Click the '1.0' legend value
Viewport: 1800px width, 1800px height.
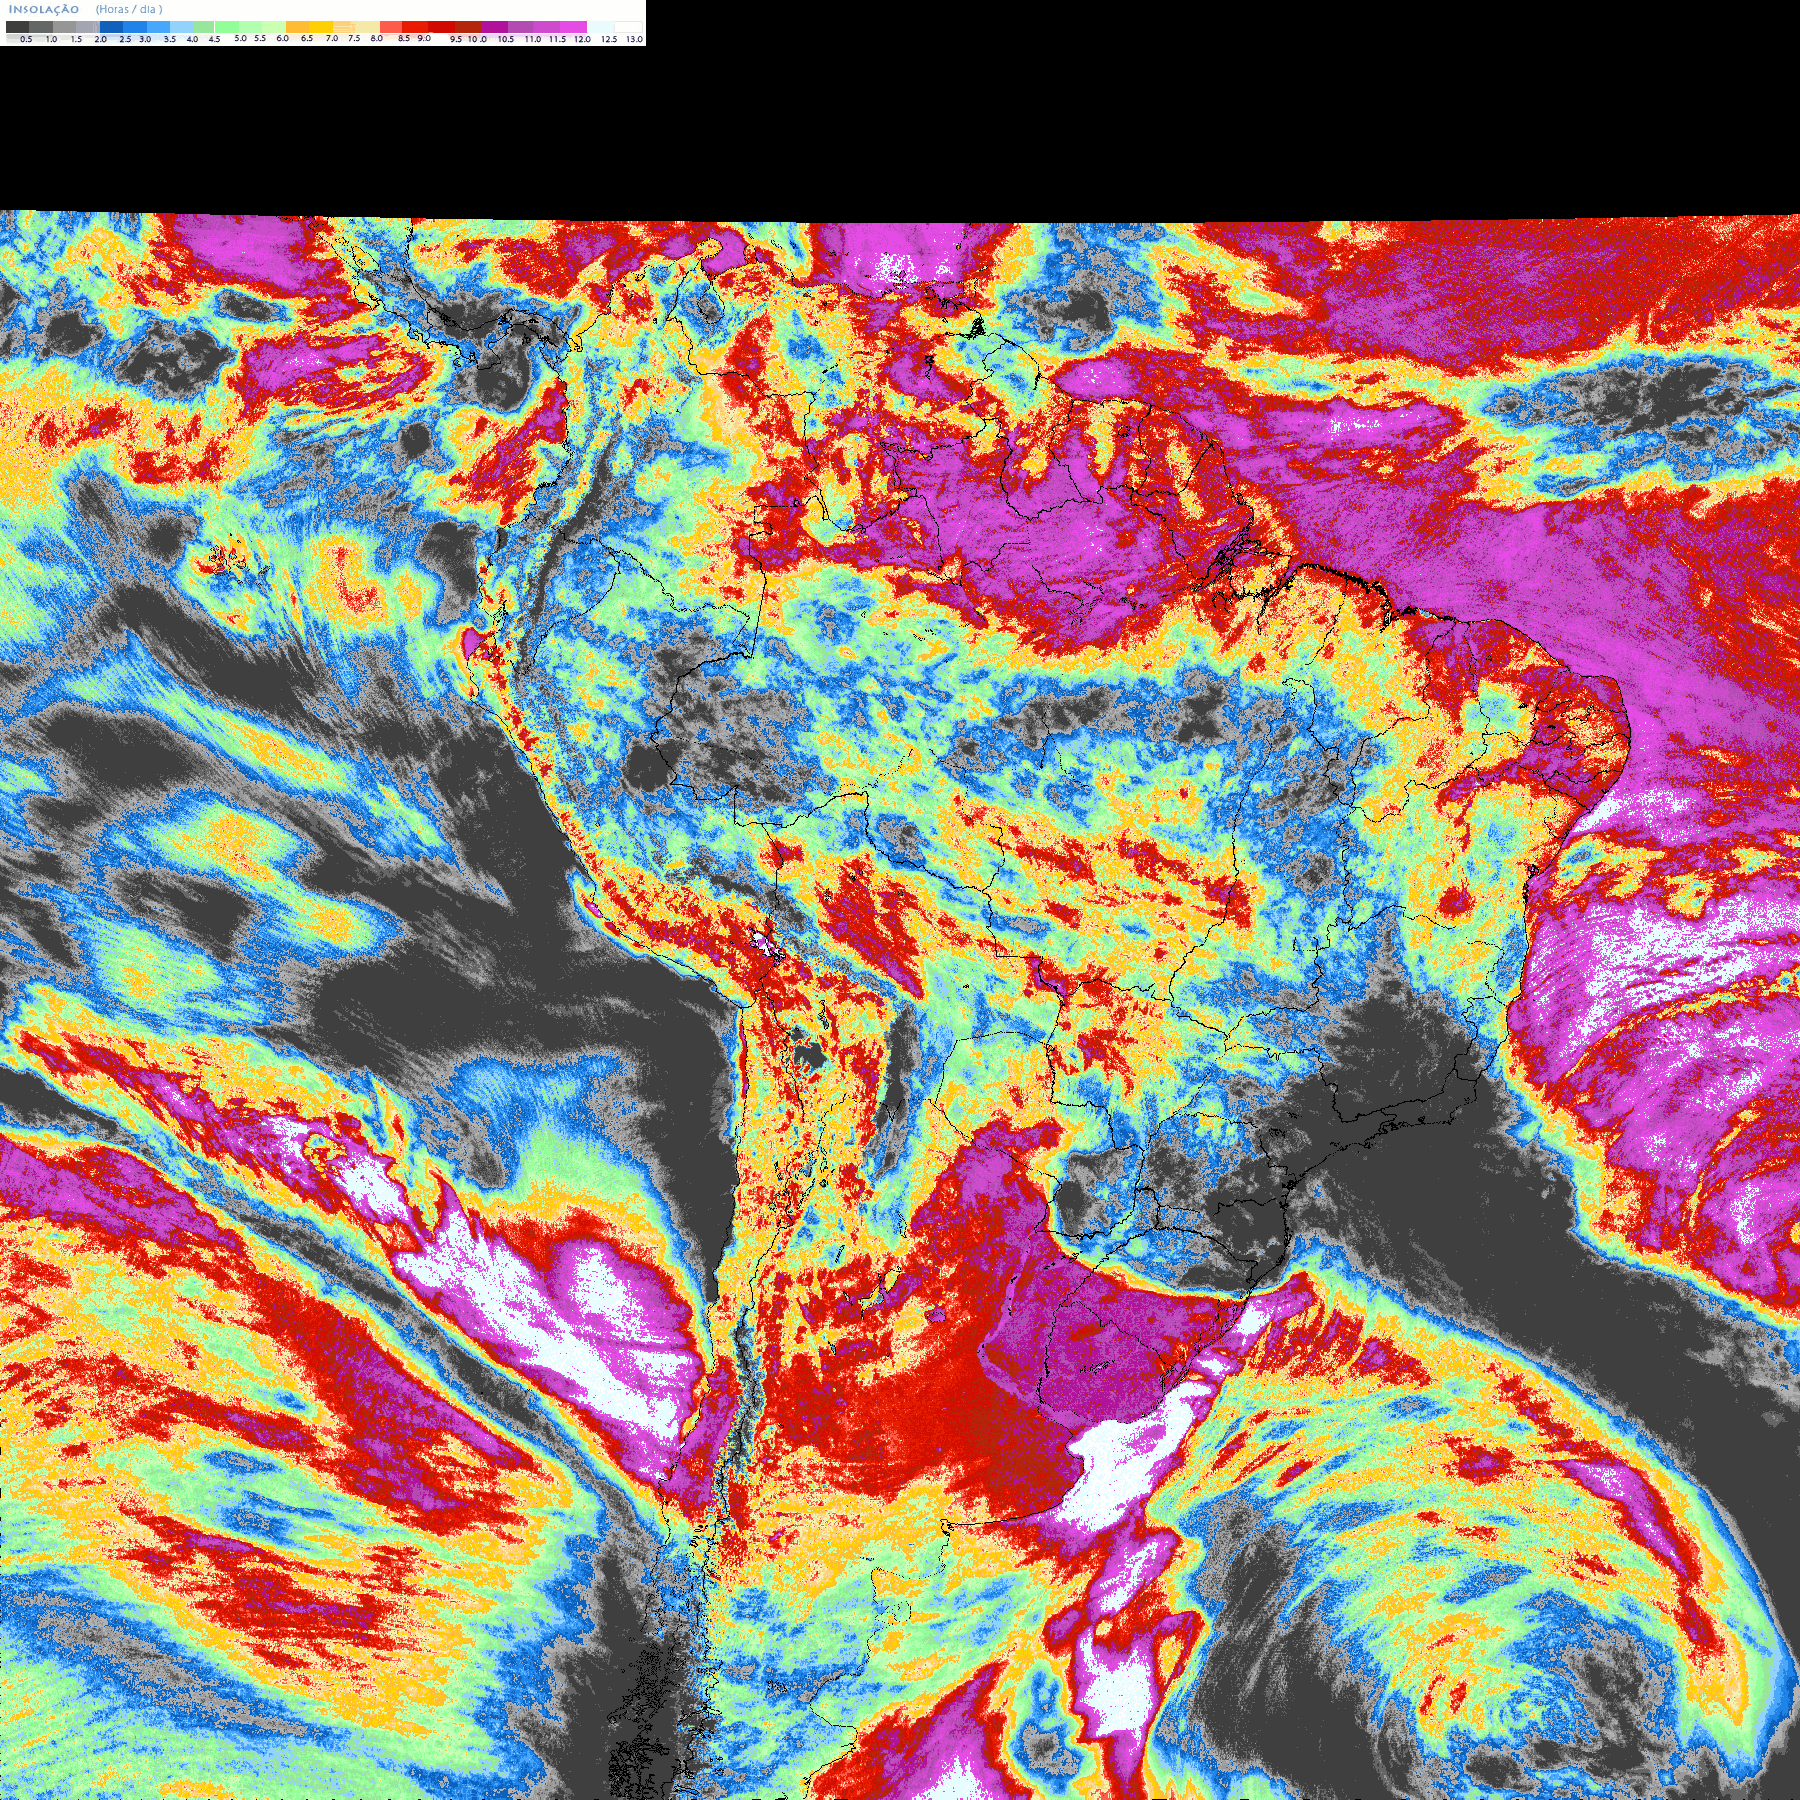[x=51, y=39]
